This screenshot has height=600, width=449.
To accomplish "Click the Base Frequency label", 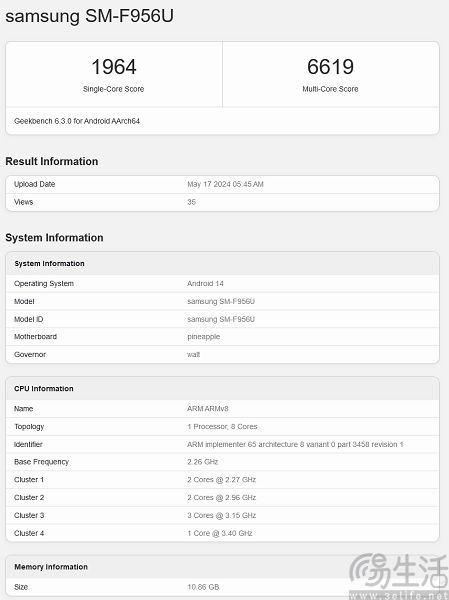I will 41,462.
